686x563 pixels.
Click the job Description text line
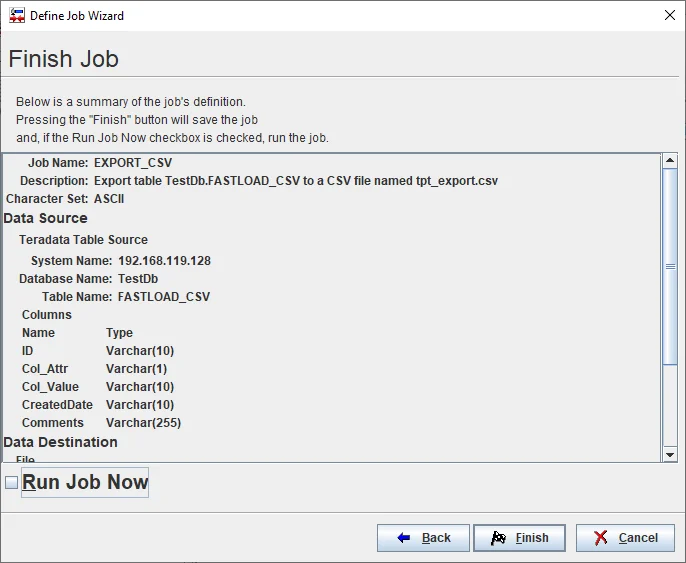[x=295, y=181]
